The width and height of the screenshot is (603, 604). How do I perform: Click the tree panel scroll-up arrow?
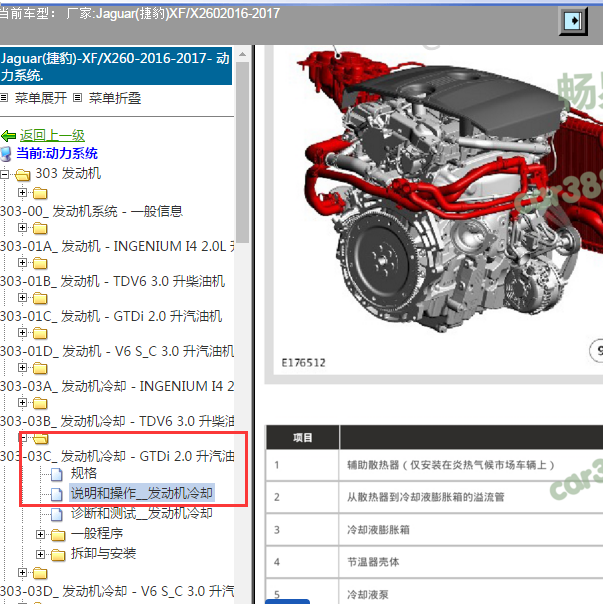[242, 54]
